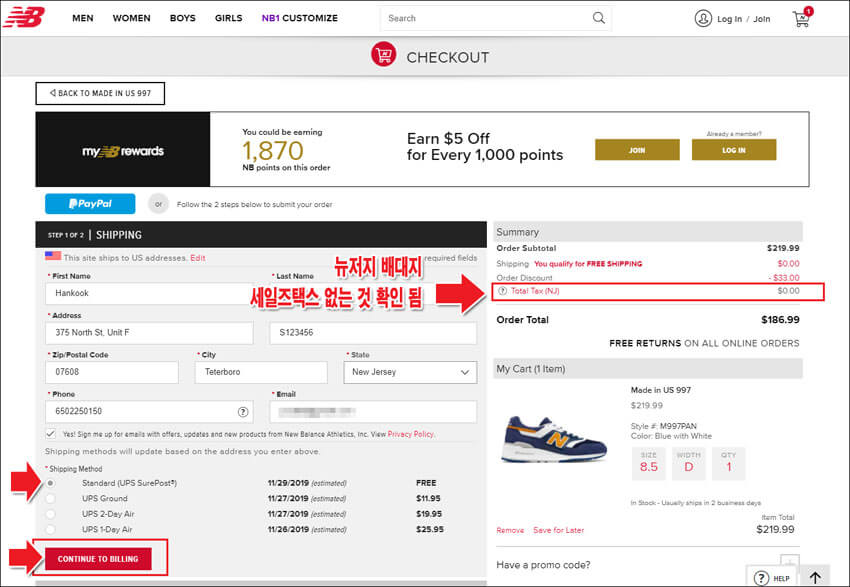Click the blue shoe product thumbnail
850x587 pixels.
554,440
